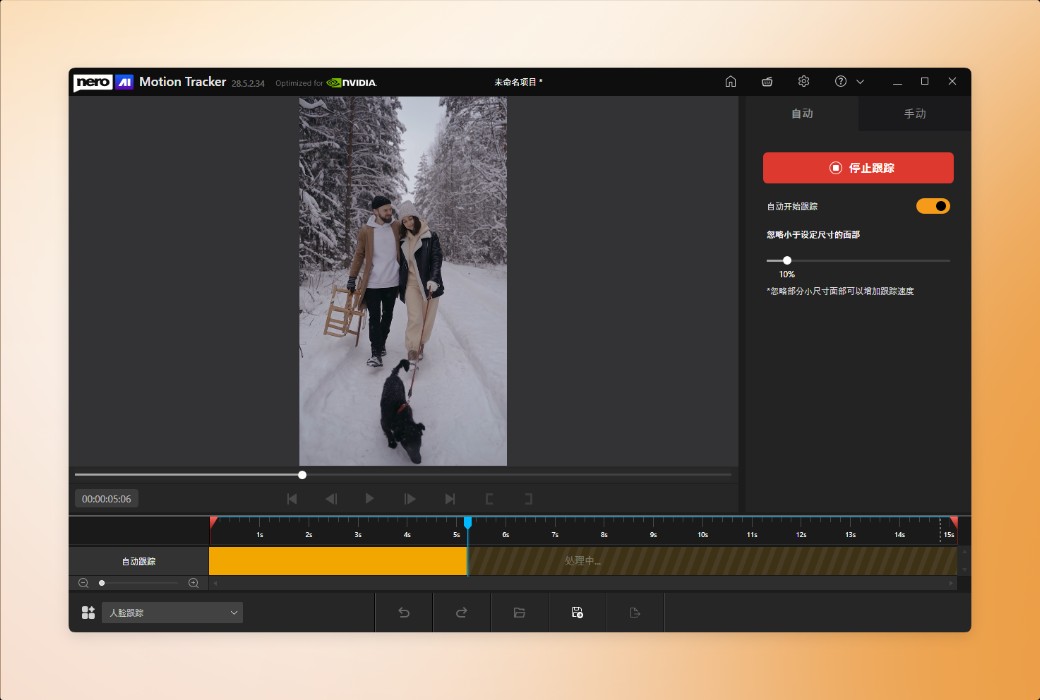Click the Play button under the preview
1040x700 pixels.
tap(370, 498)
